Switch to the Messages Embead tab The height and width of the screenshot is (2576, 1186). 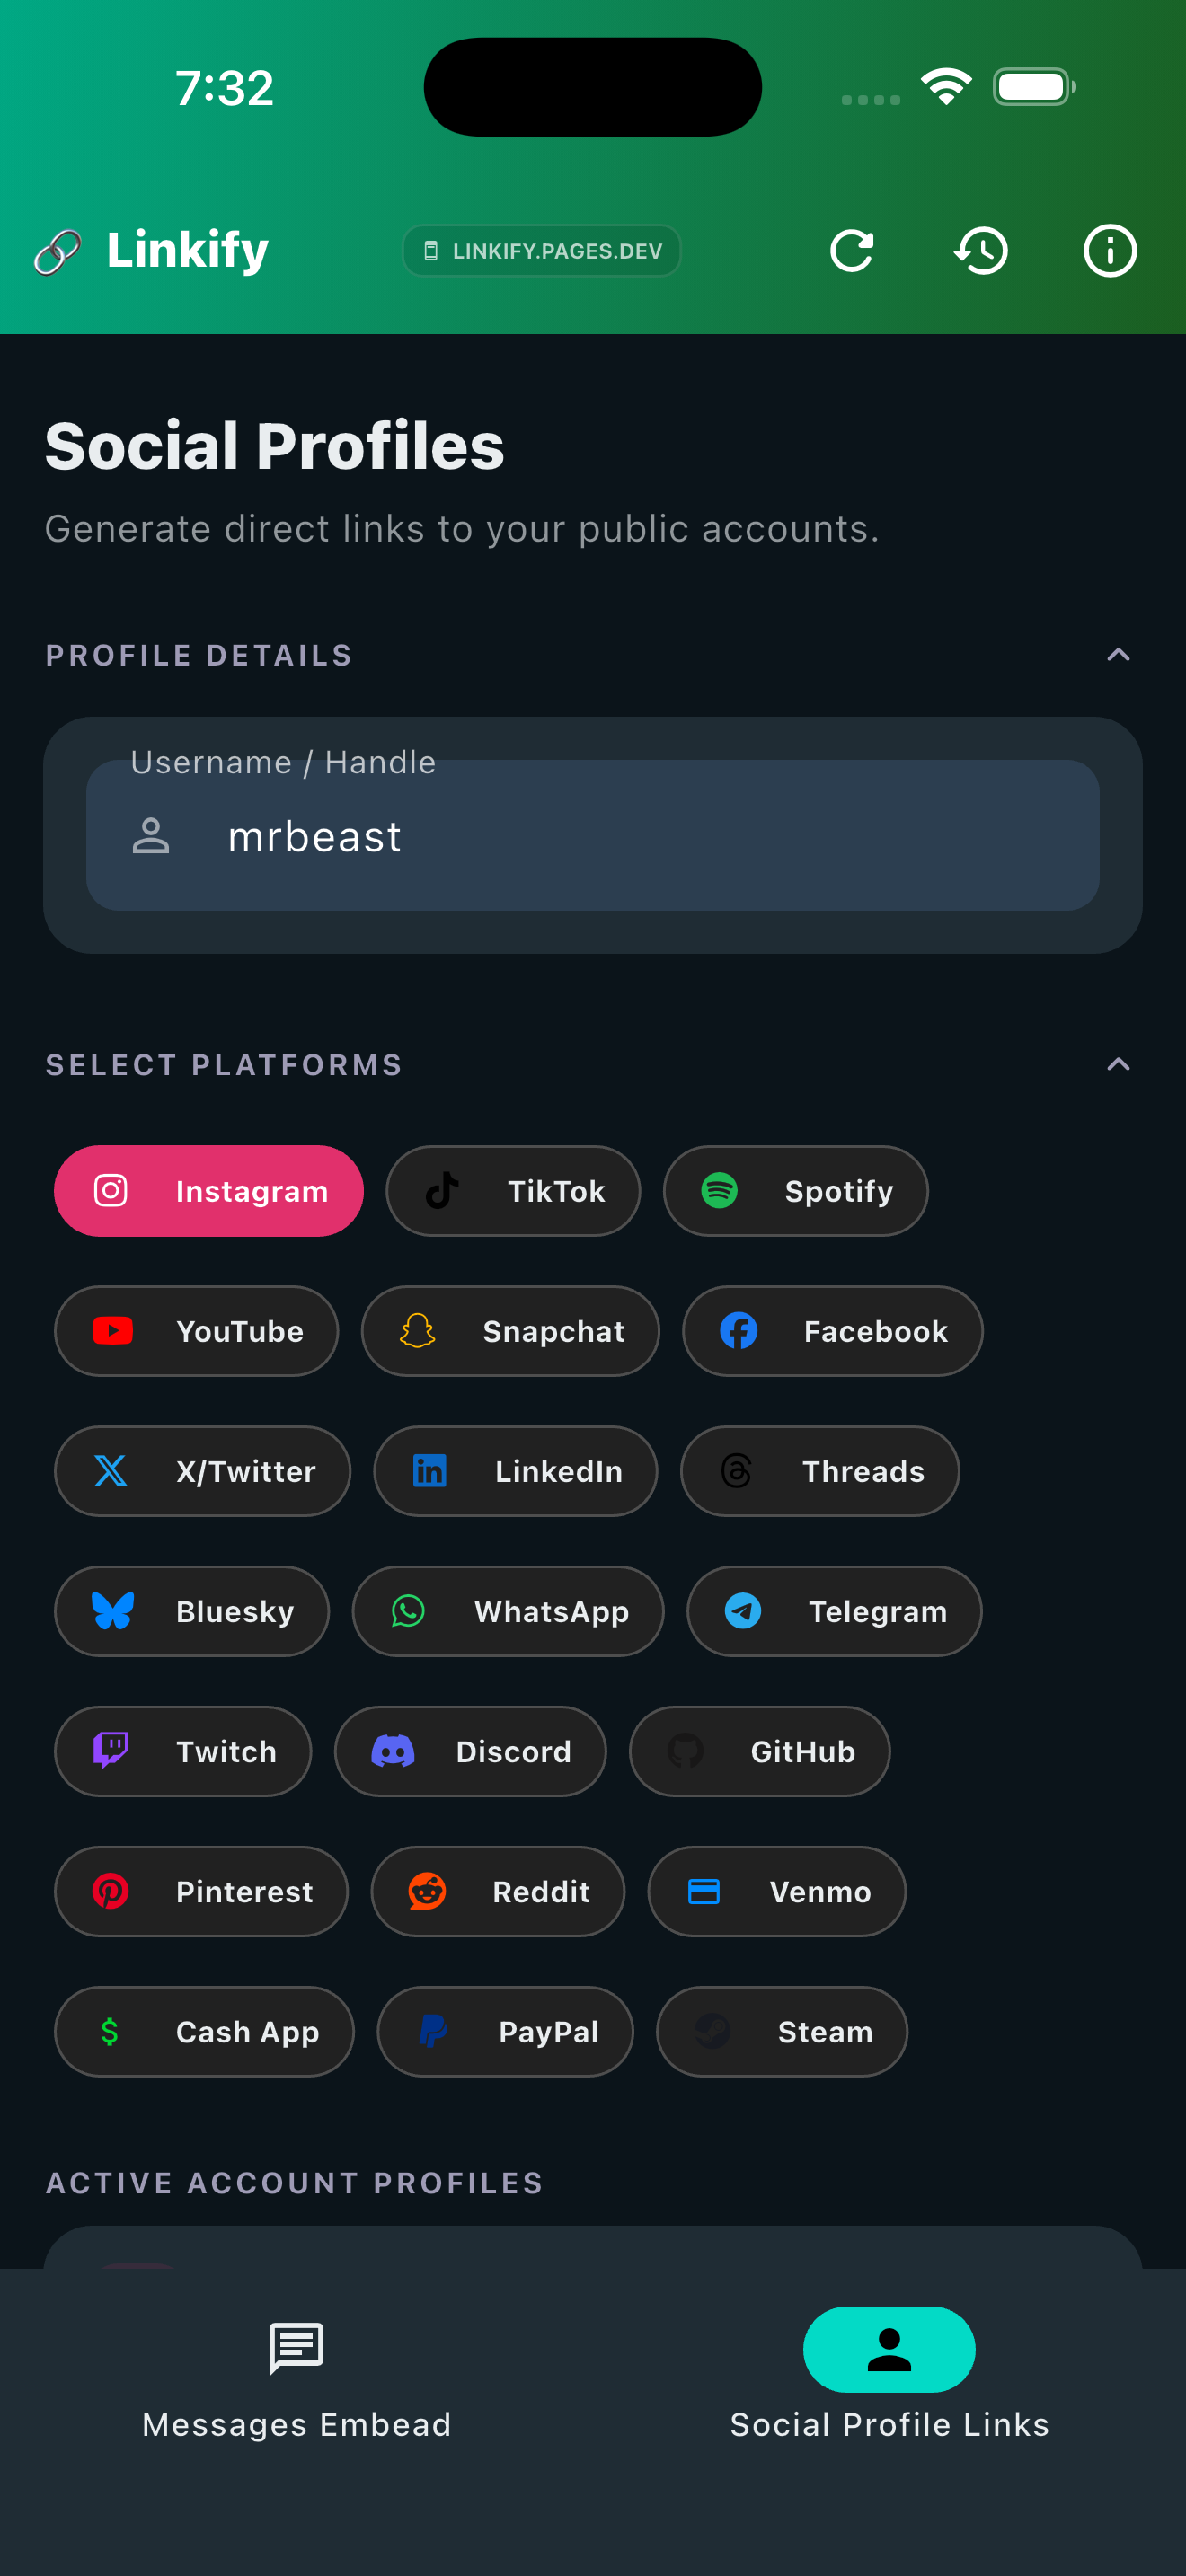click(296, 2380)
